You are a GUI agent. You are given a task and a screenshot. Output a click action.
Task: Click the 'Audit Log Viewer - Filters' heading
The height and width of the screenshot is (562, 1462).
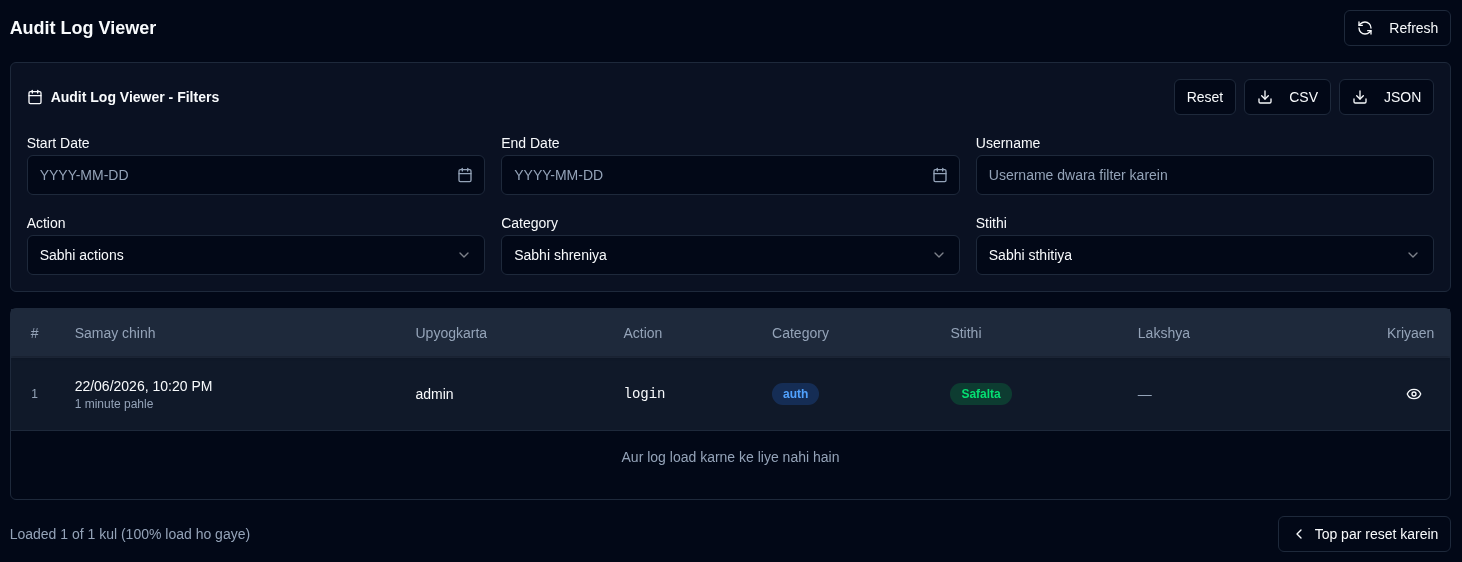tap(135, 97)
